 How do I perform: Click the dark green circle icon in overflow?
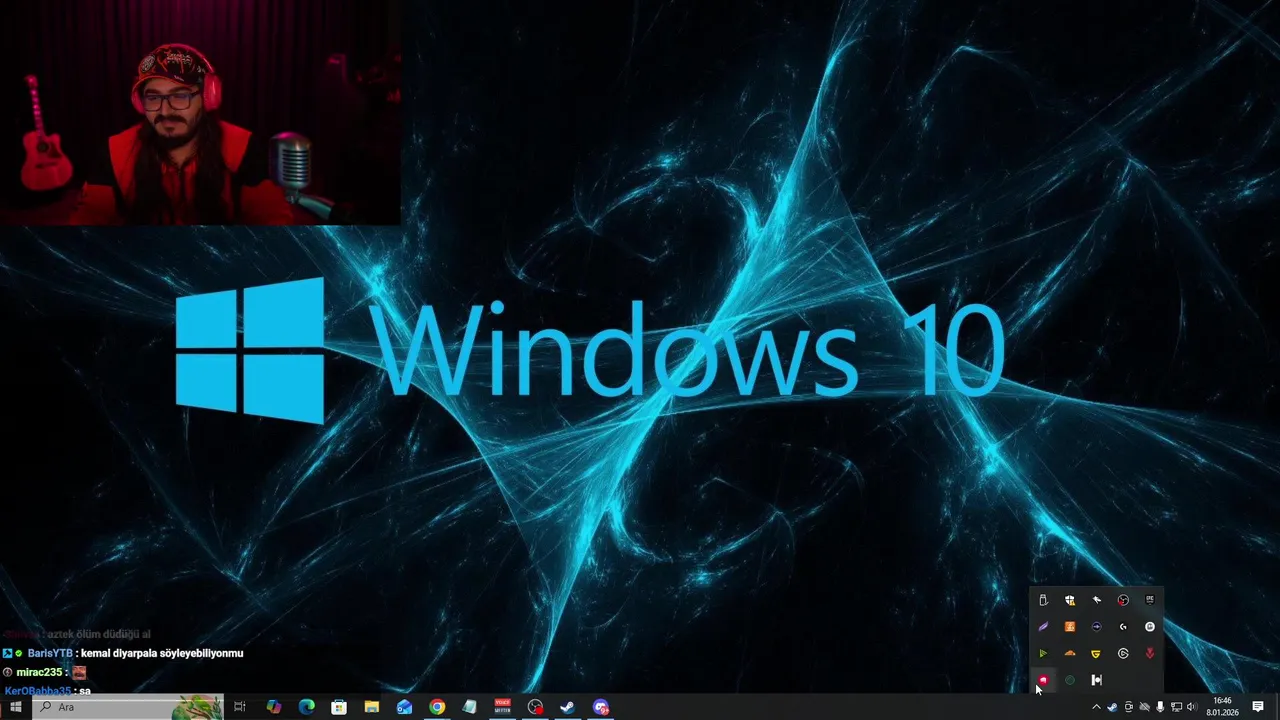(1070, 680)
